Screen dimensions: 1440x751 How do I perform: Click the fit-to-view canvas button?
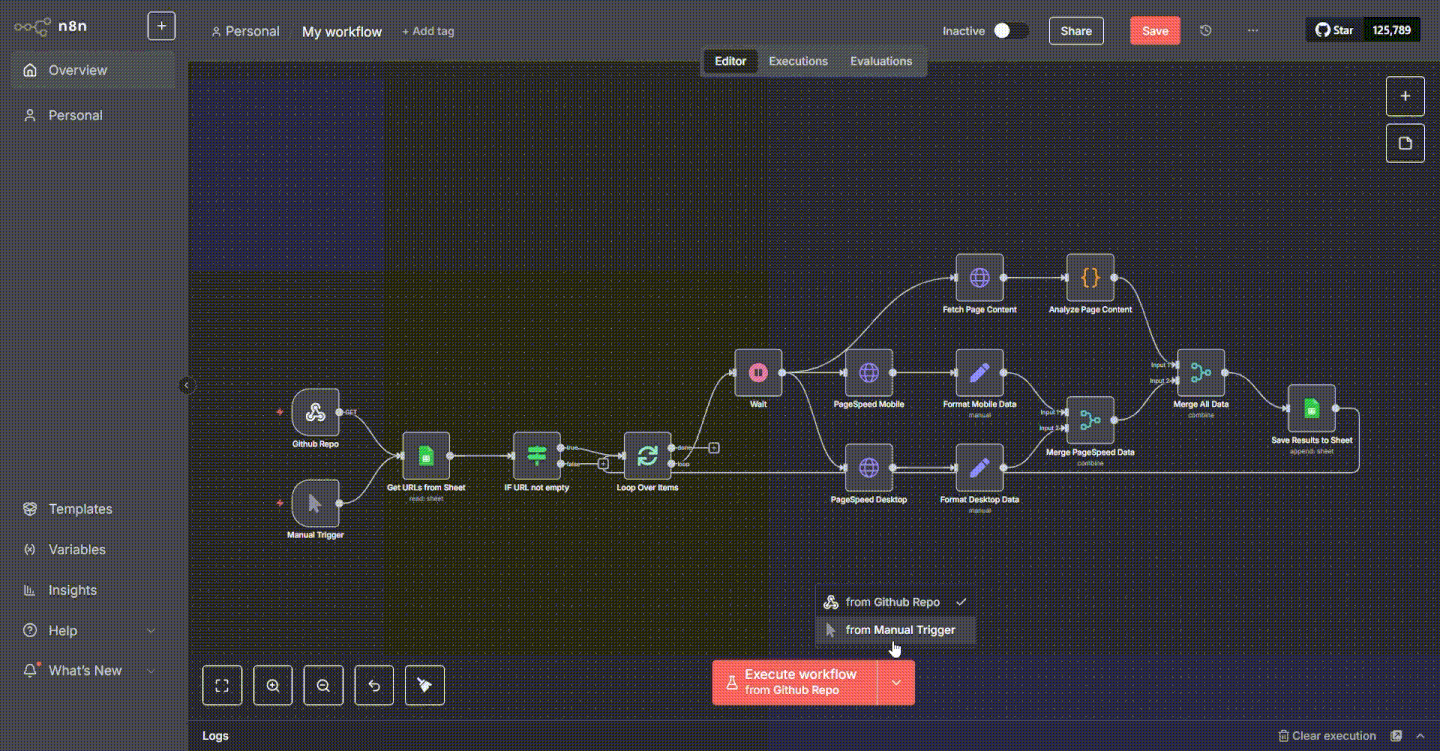[222, 686]
